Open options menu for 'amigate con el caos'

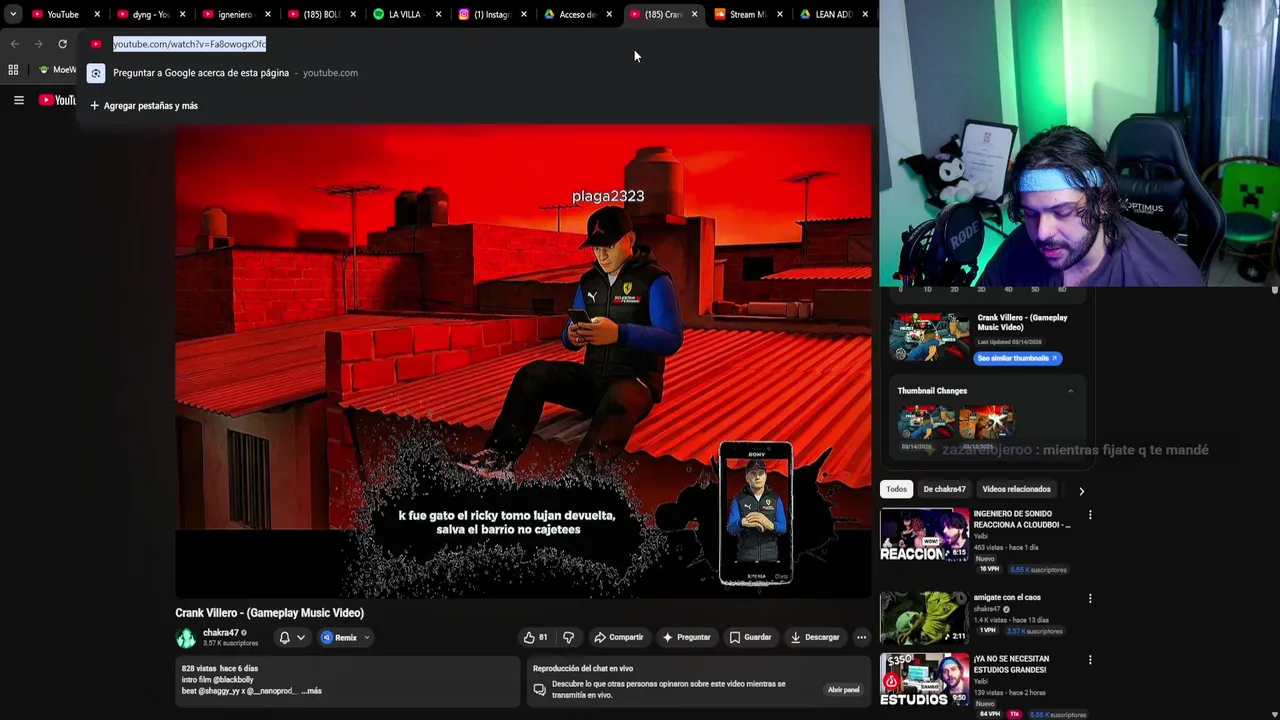click(1090, 599)
